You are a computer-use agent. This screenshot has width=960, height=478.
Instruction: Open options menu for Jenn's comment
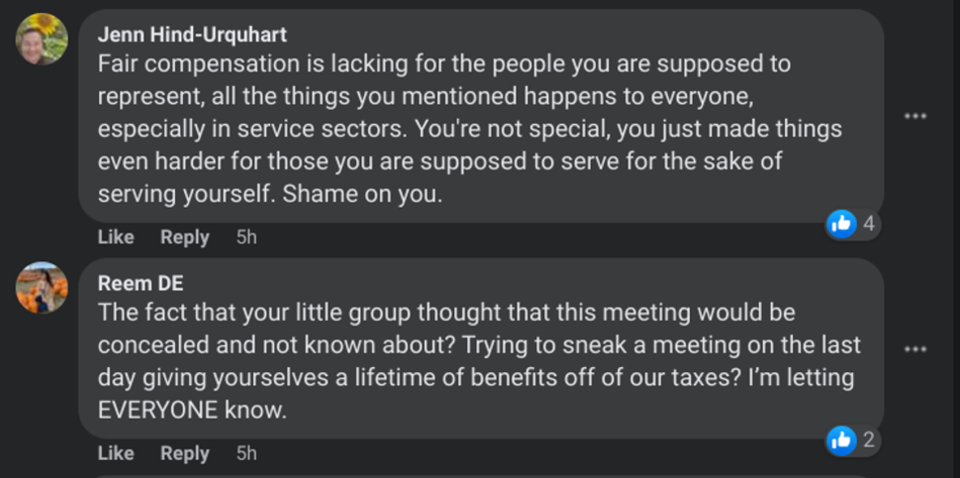click(x=915, y=116)
